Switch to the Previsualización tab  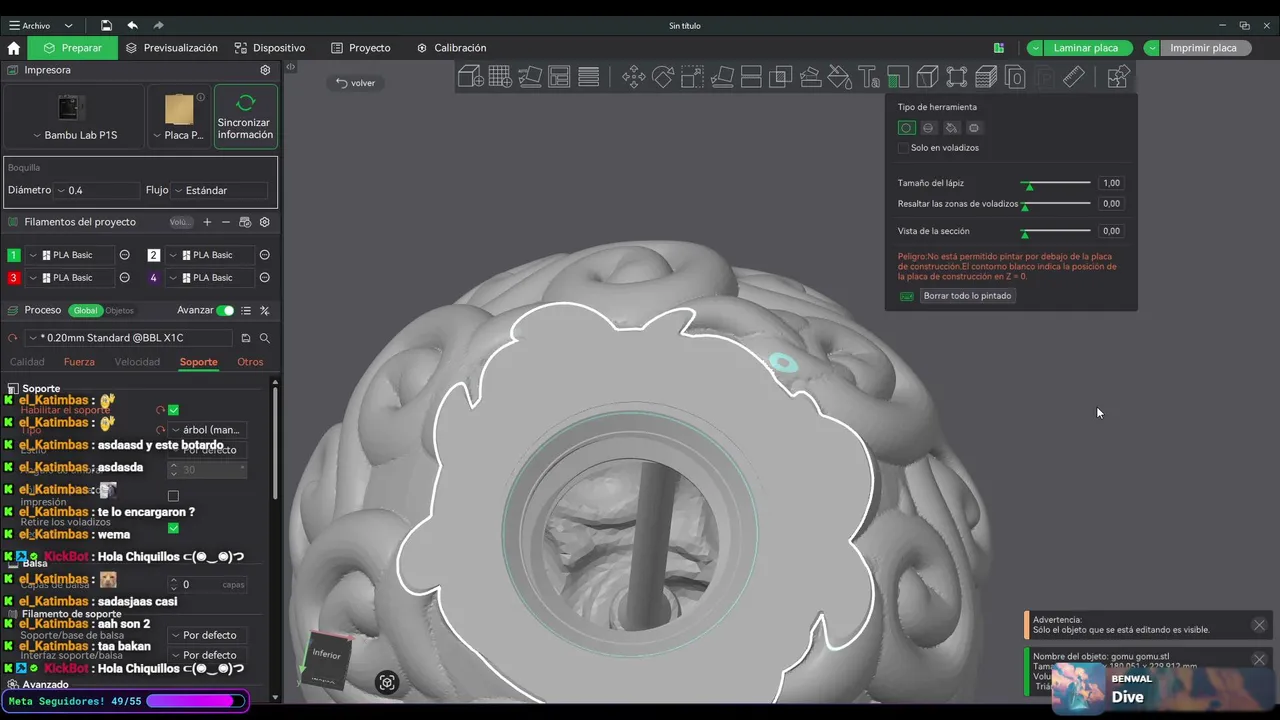pyautogui.click(x=171, y=48)
